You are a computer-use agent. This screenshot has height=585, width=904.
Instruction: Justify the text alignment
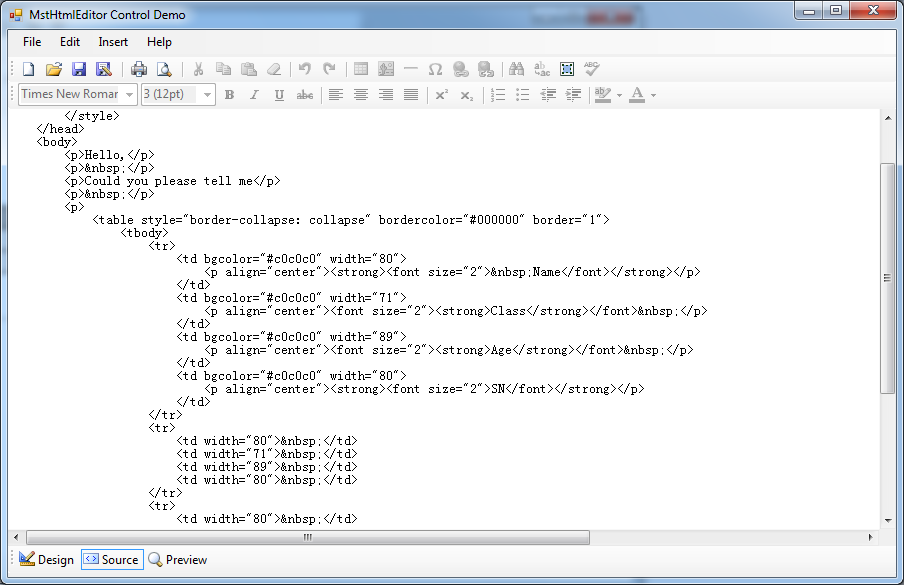pos(411,95)
